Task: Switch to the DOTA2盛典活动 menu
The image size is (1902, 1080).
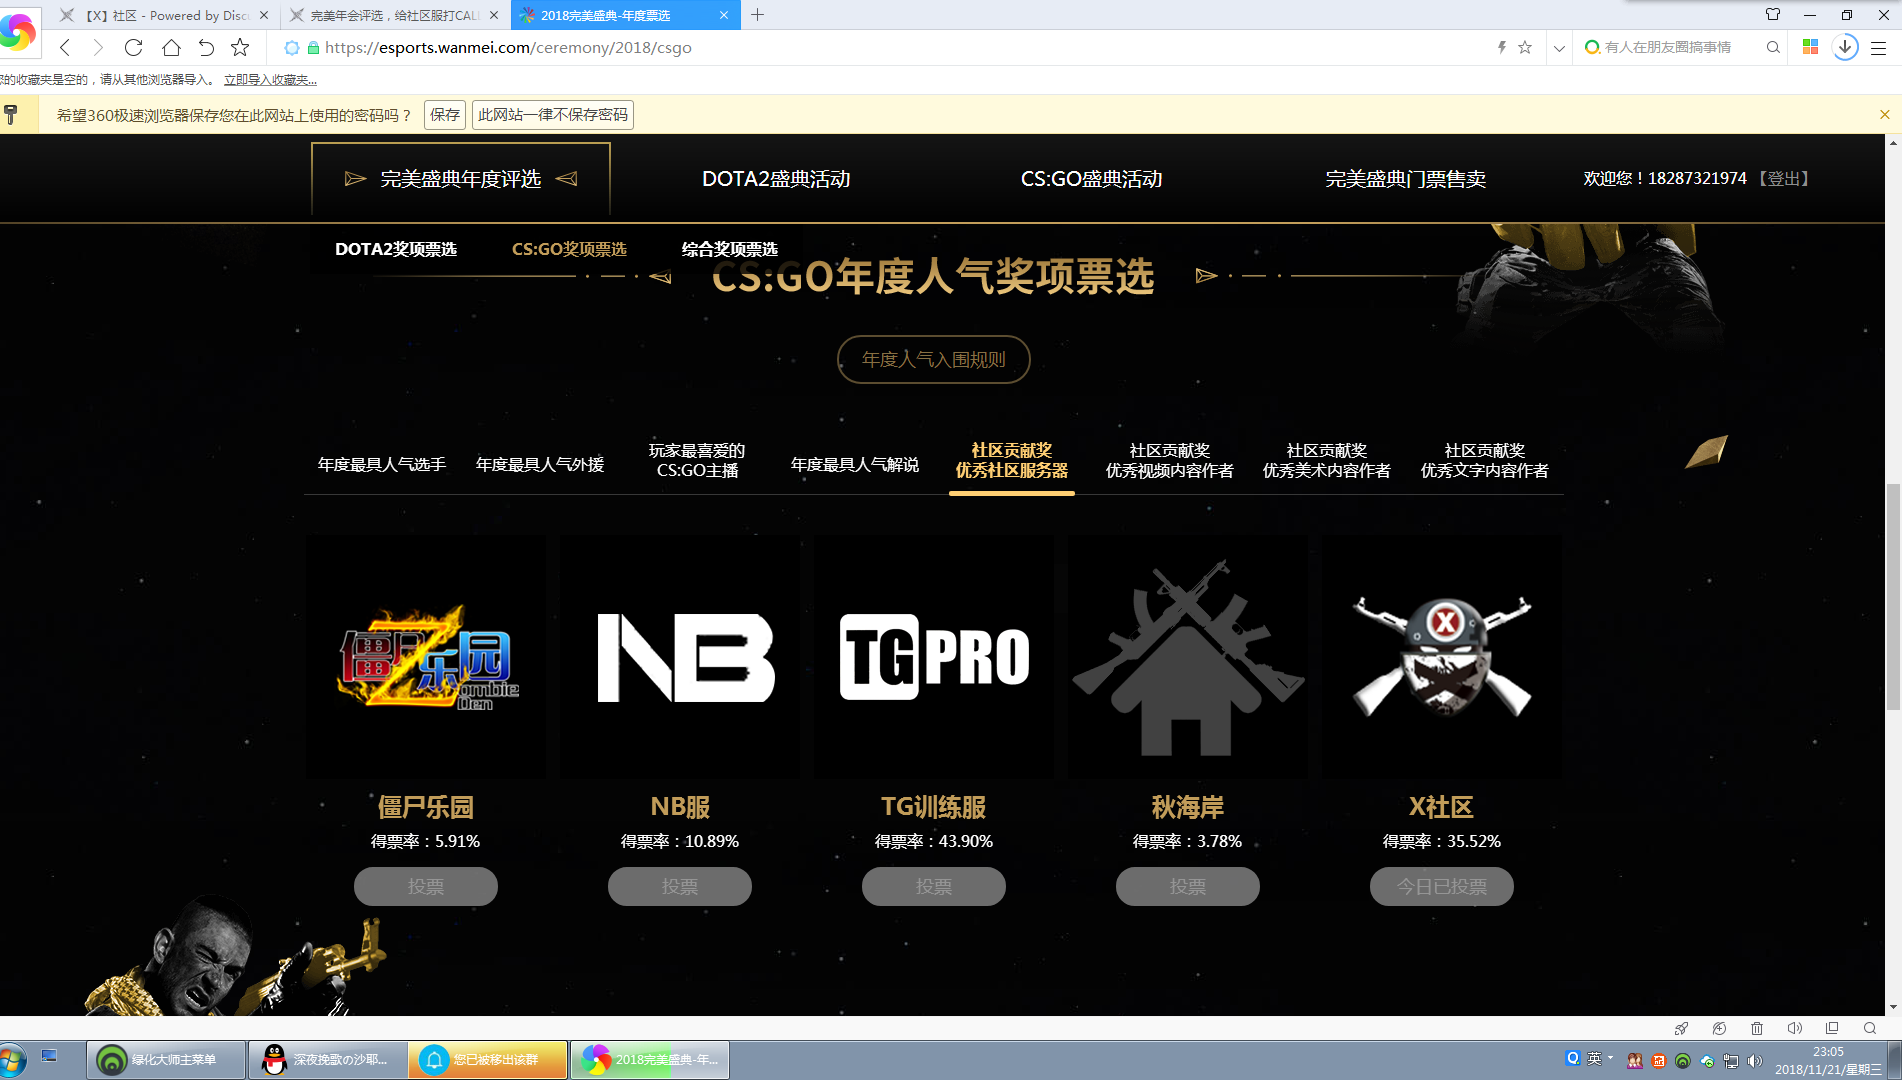Action: pos(776,179)
